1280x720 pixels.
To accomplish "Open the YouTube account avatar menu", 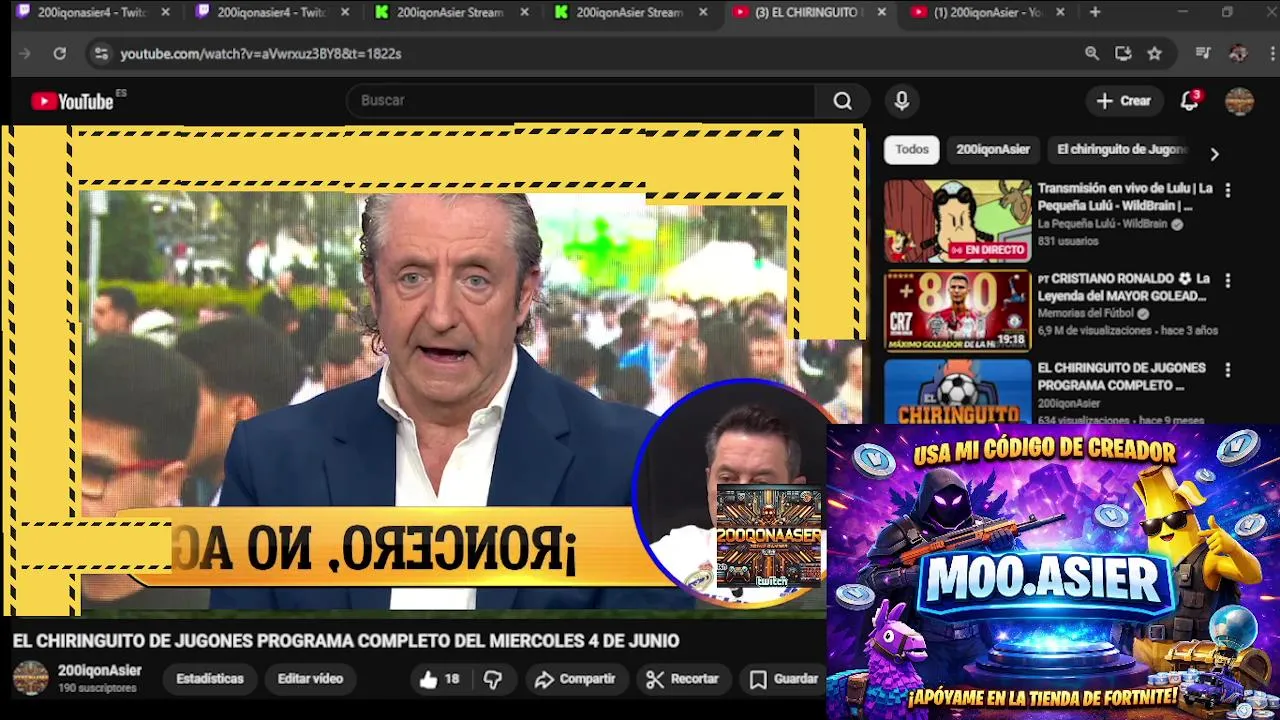I will click(x=1239, y=101).
